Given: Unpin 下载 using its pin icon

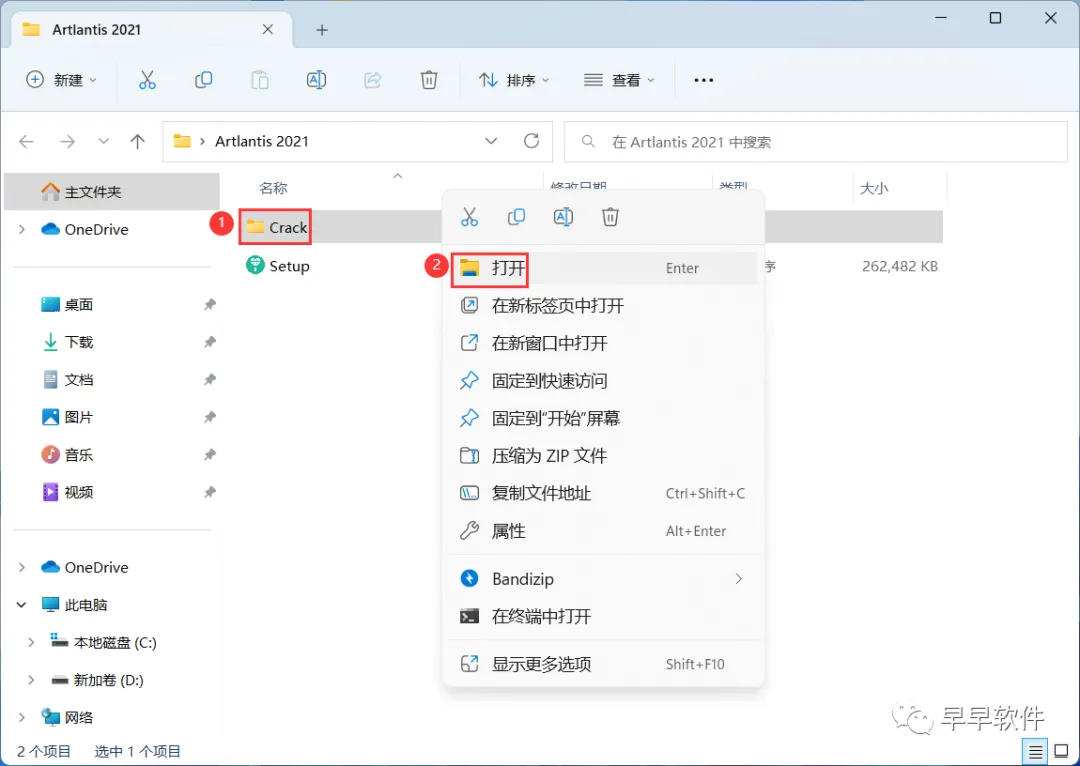Looking at the screenshot, I should [210, 342].
